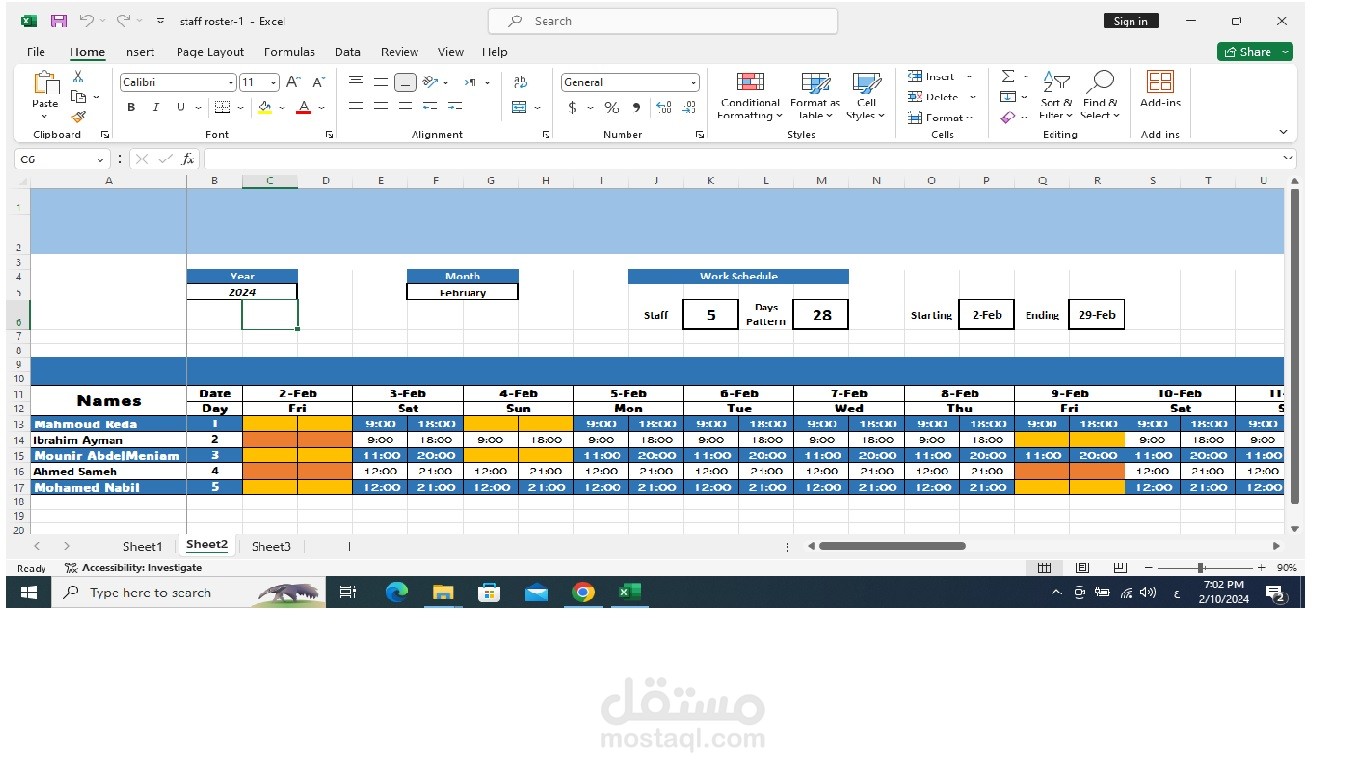Open the Add-ins icon
This screenshot has height=768, width=1366.
(1160, 82)
